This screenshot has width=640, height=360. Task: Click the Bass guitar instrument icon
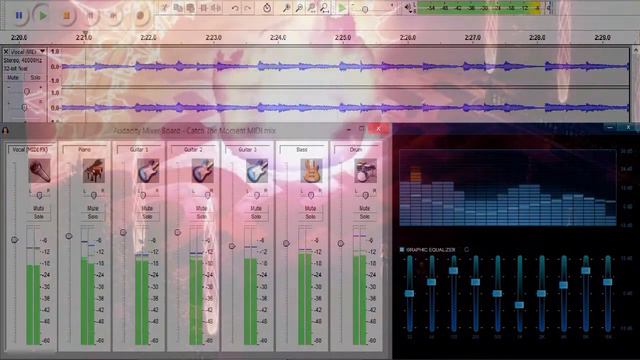(x=311, y=171)
